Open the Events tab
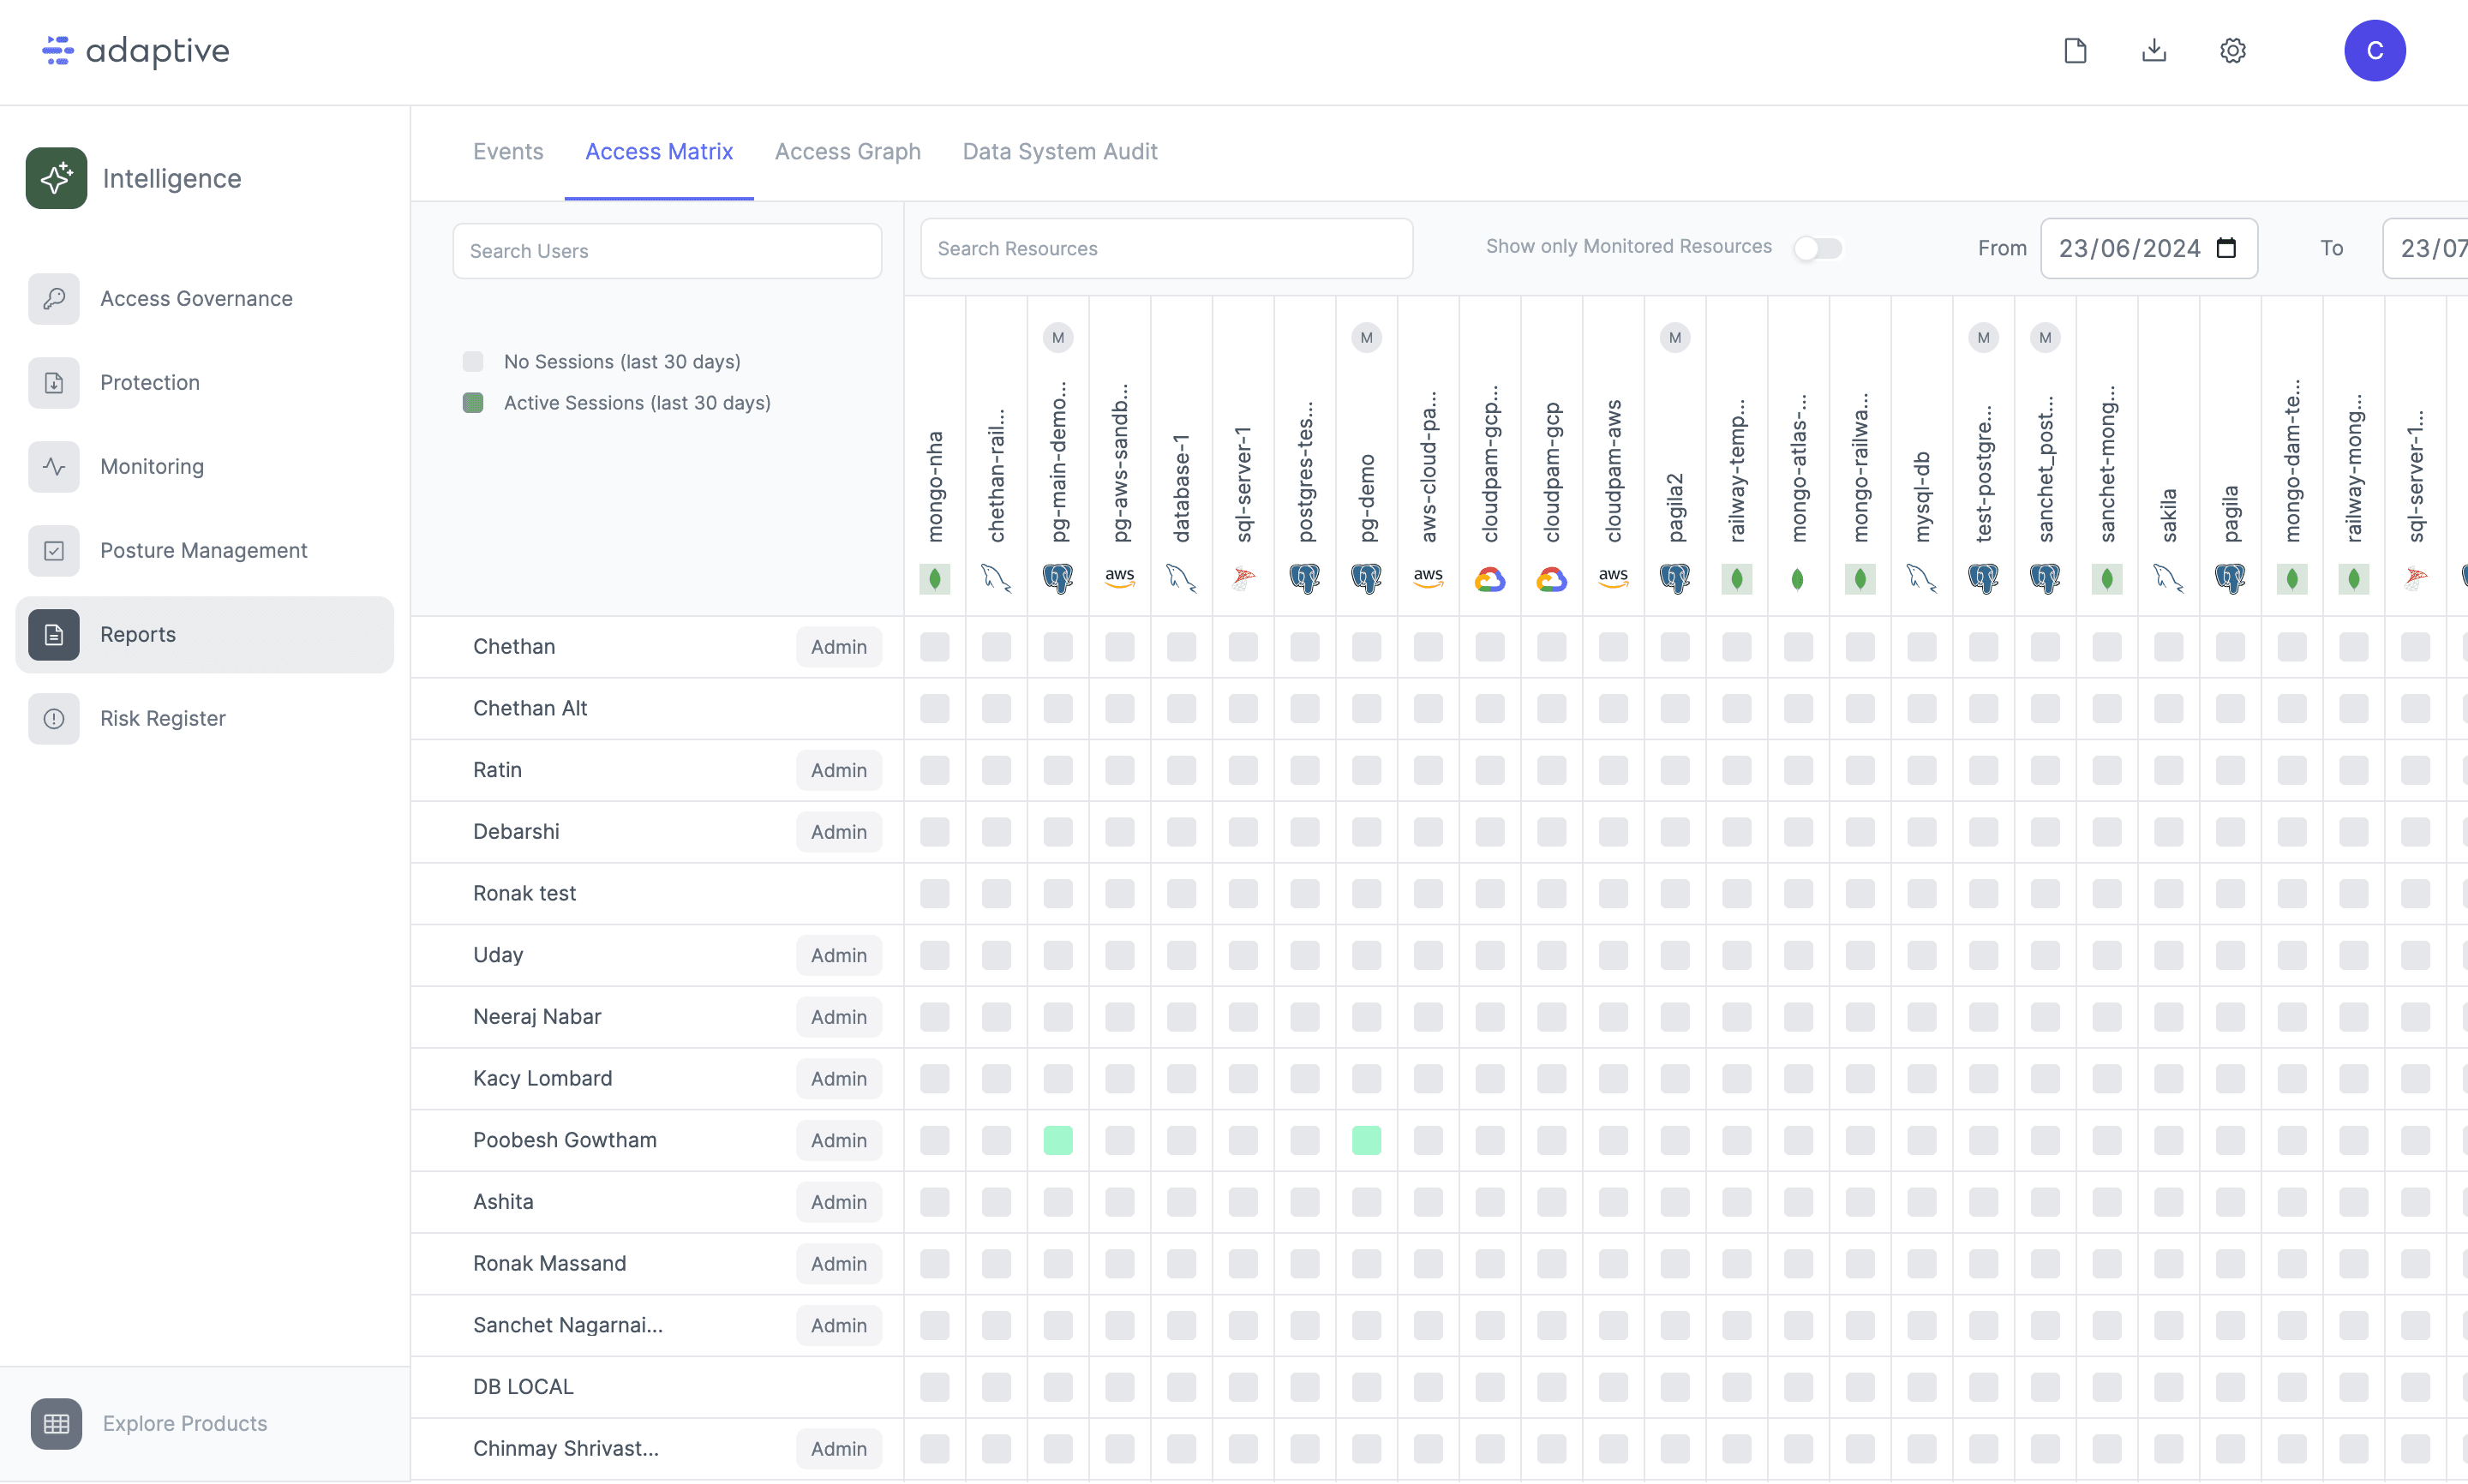This screenshot has width=2468, height=1484. (508, 151)
